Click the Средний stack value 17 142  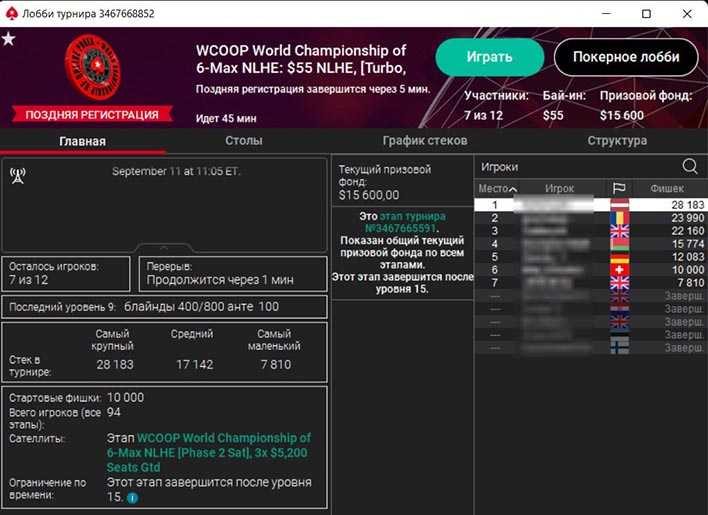195,364
